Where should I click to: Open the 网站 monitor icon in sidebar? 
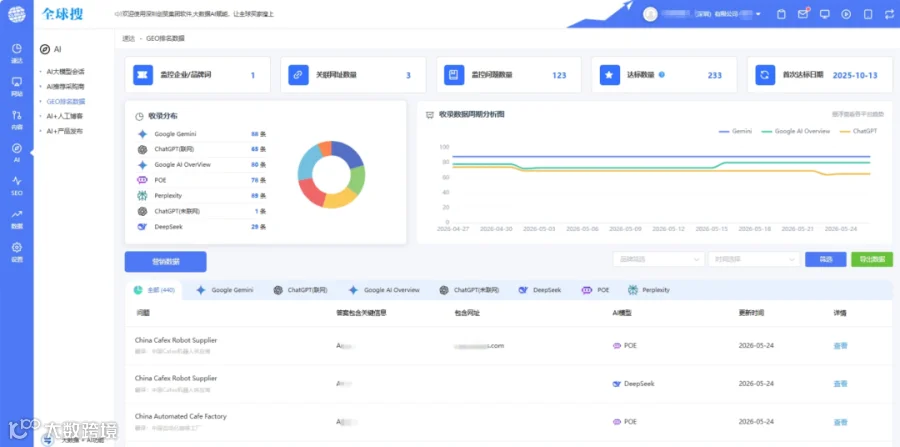pyautogui.click(x=17, y=86)
